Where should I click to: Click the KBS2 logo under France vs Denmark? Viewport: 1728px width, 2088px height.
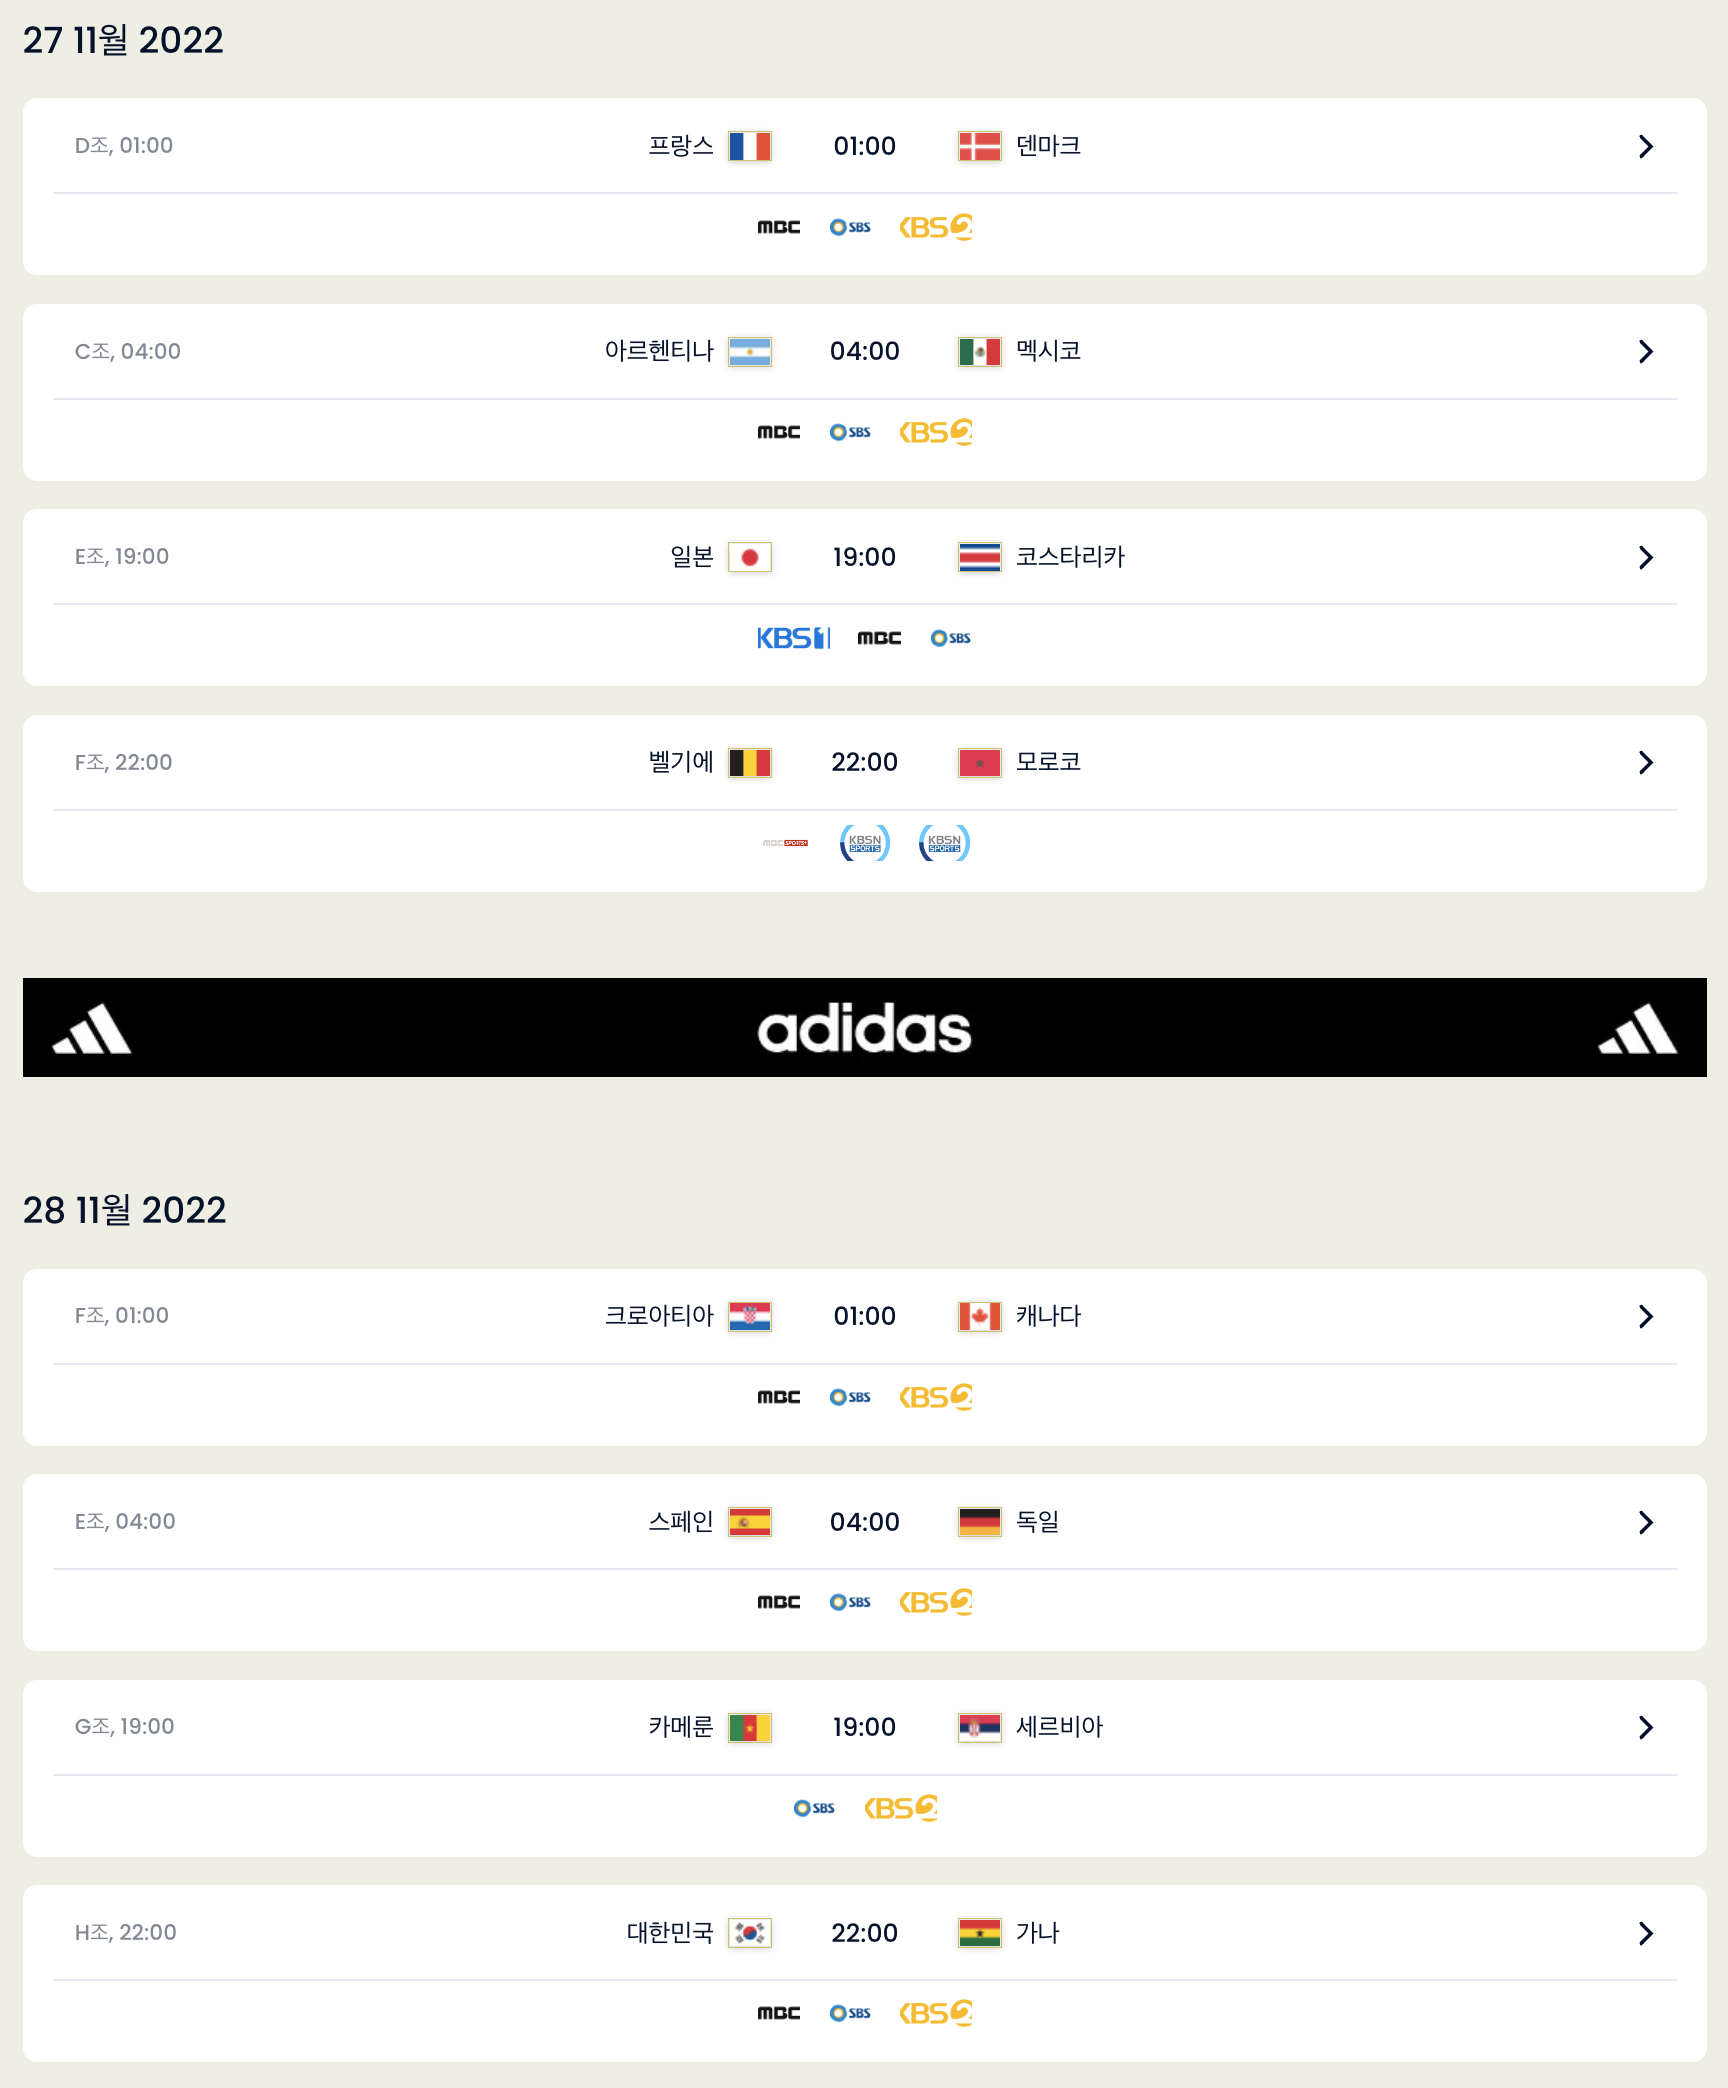click(x=936, y=227)
